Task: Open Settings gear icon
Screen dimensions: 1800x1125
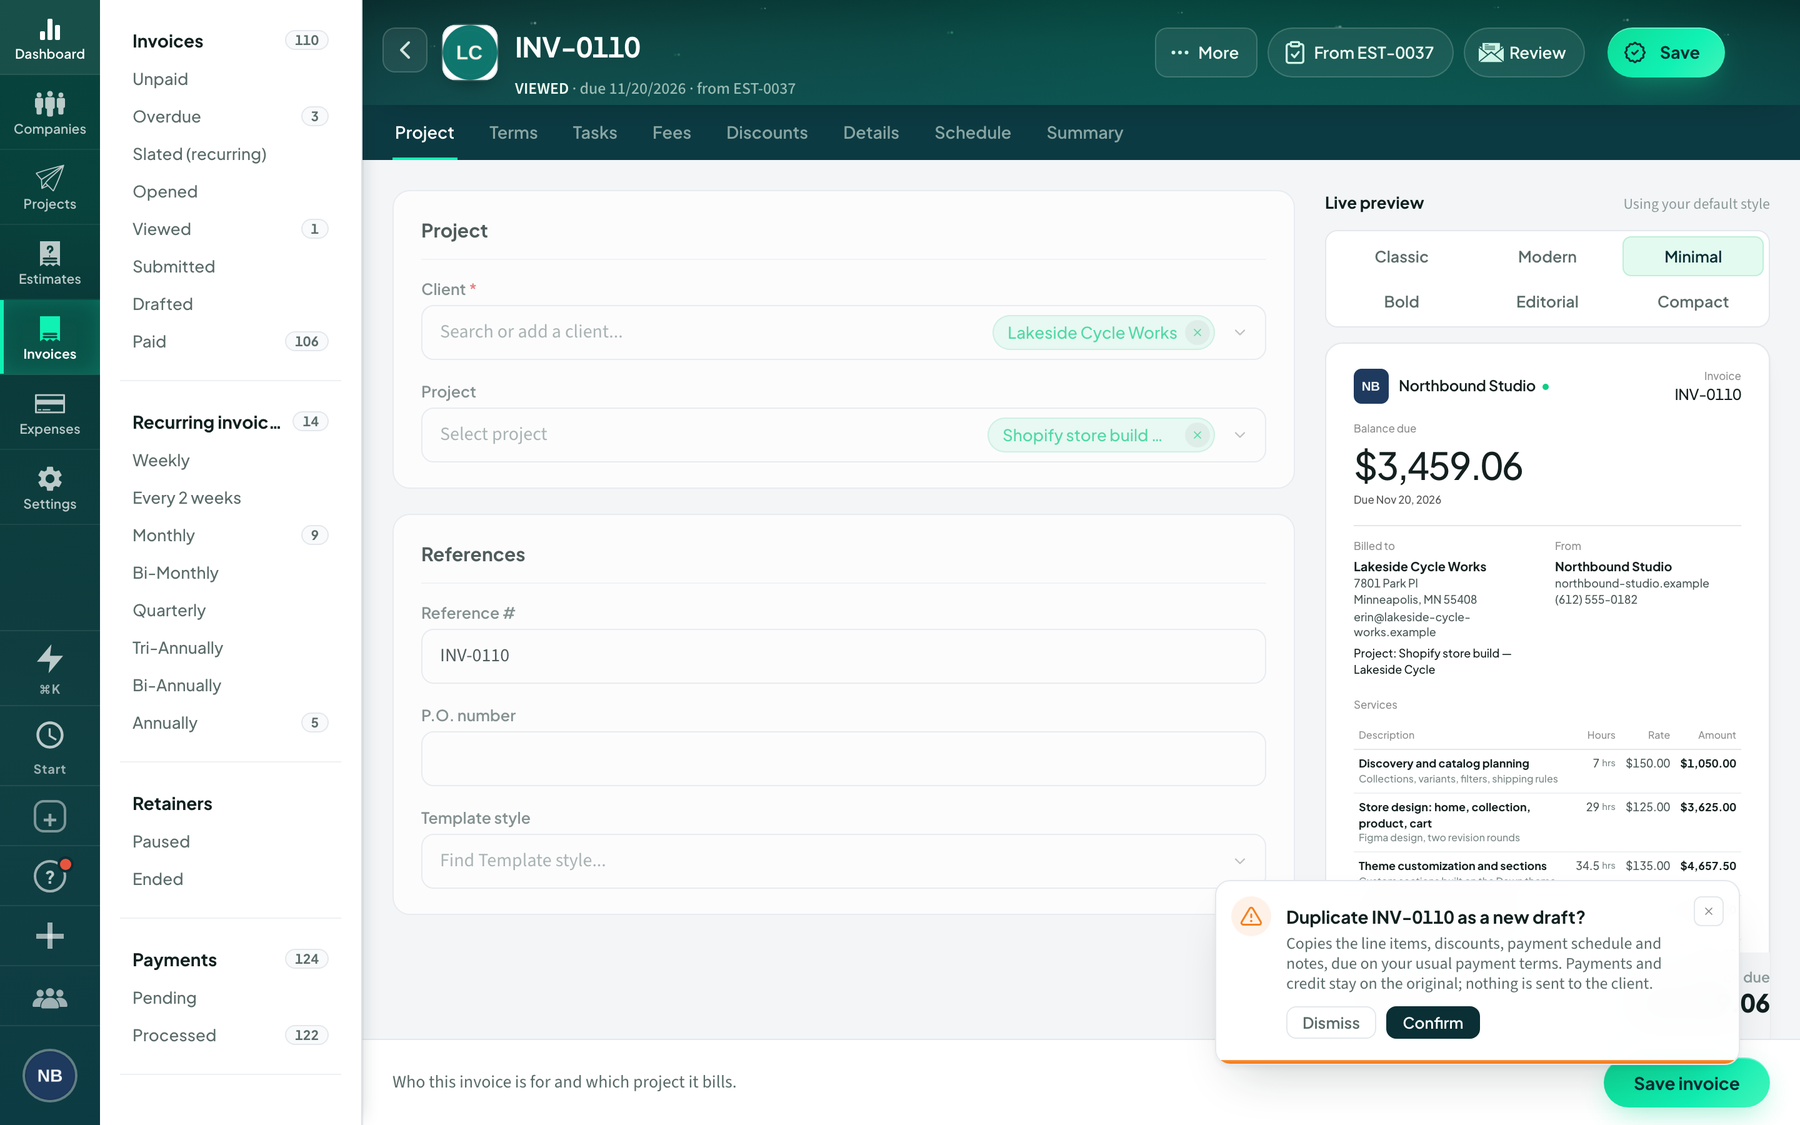Action: 50,488
